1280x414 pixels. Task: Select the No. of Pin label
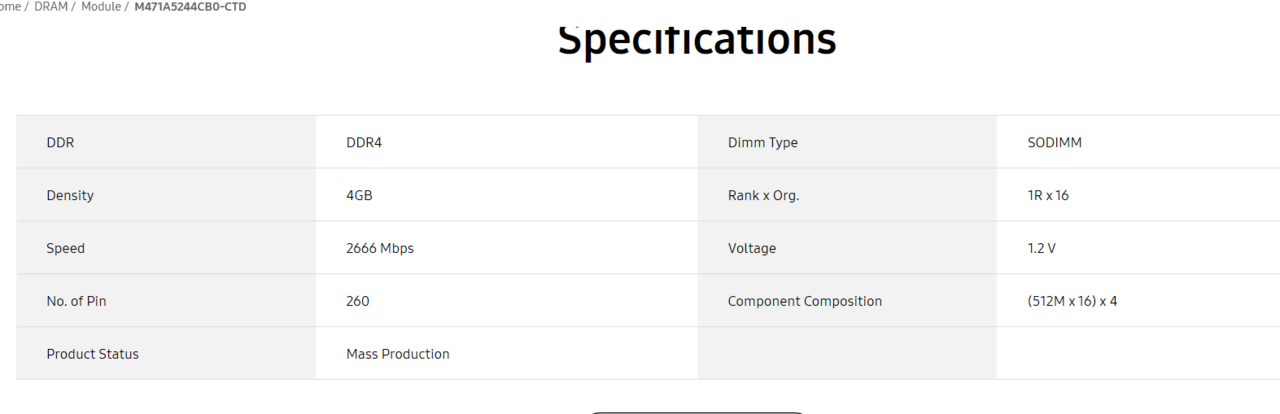[76, 301]
